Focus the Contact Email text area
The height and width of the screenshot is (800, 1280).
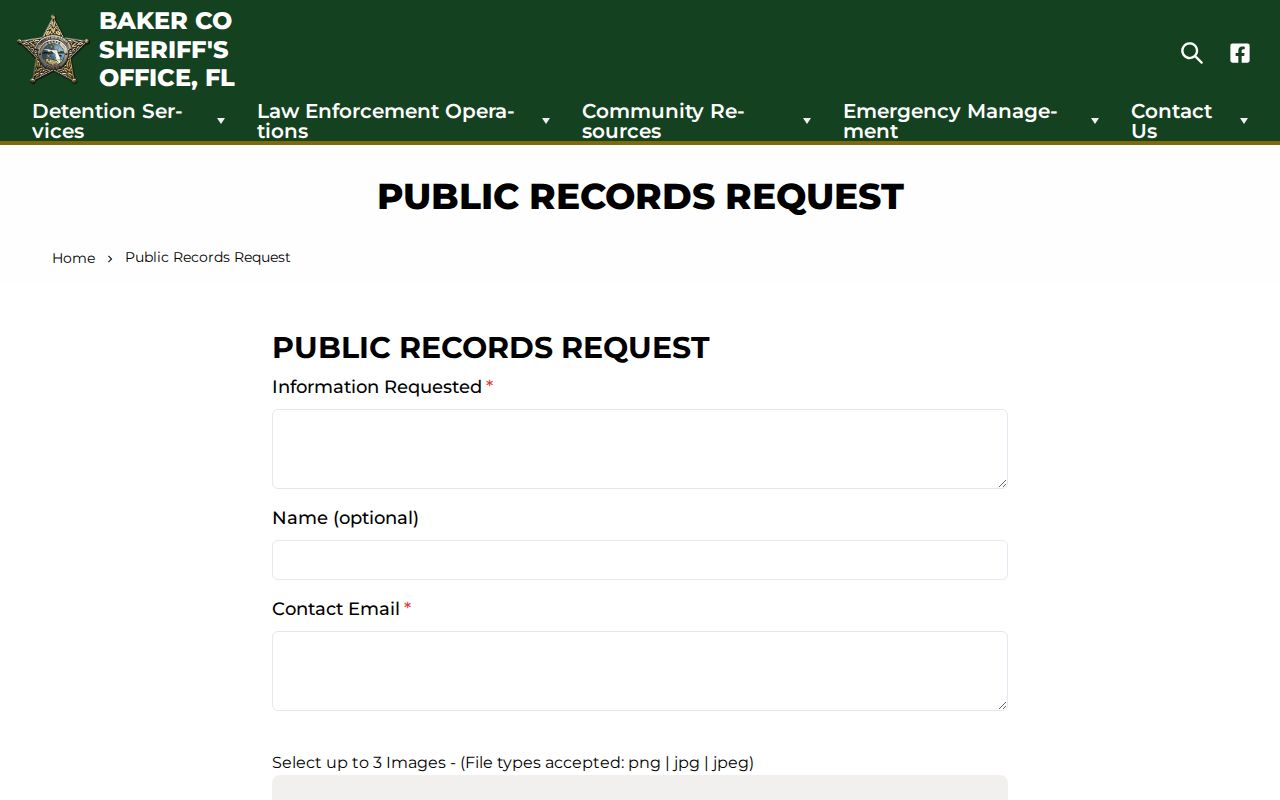click(x=640, y=671)
